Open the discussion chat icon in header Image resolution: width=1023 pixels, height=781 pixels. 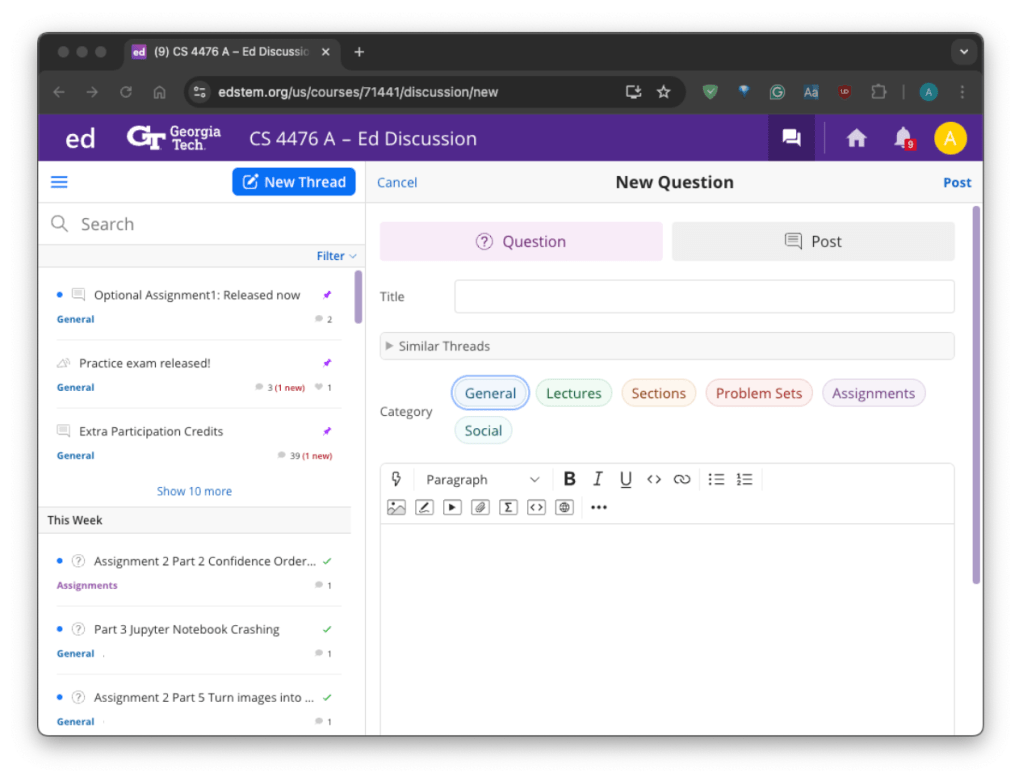point(791,138)
